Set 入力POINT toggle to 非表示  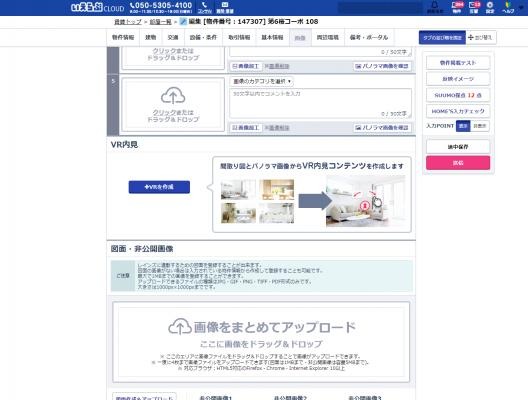pos(480,126)
